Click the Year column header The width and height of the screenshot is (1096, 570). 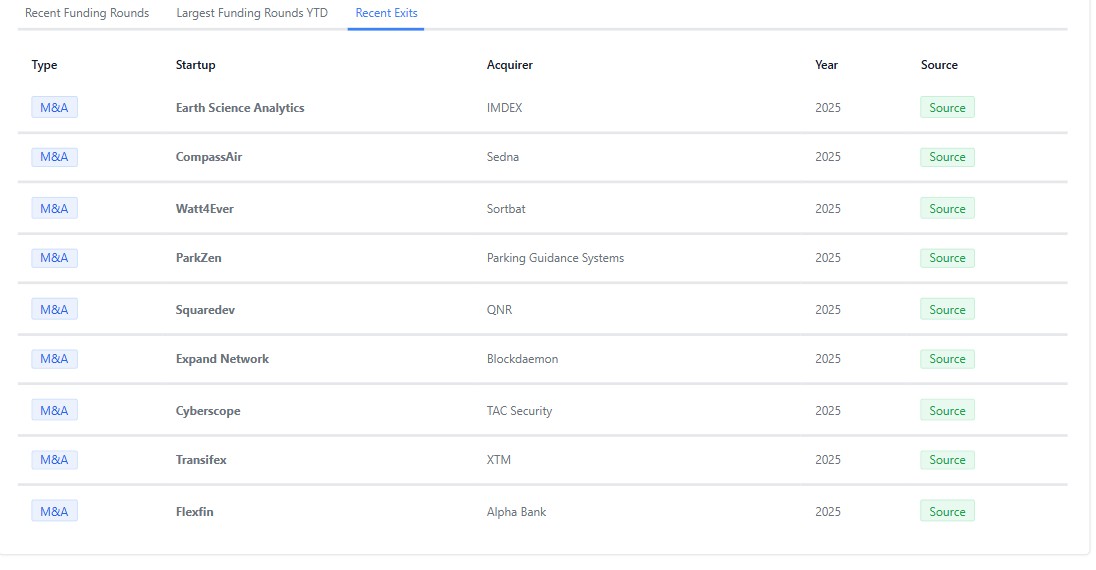coord(826,64)
